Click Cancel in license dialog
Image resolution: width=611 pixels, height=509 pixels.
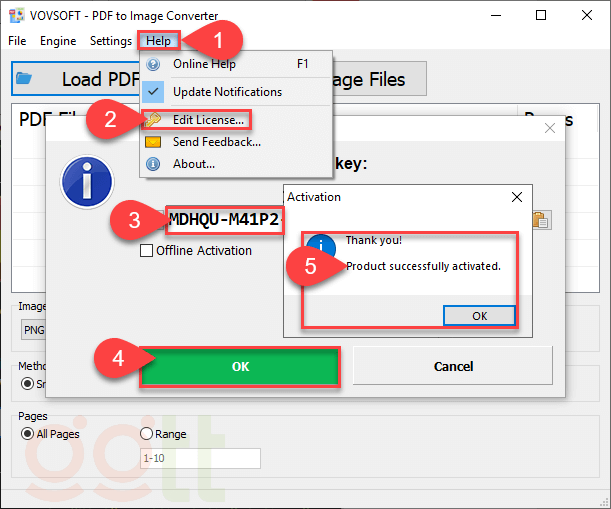pos(453,366)
